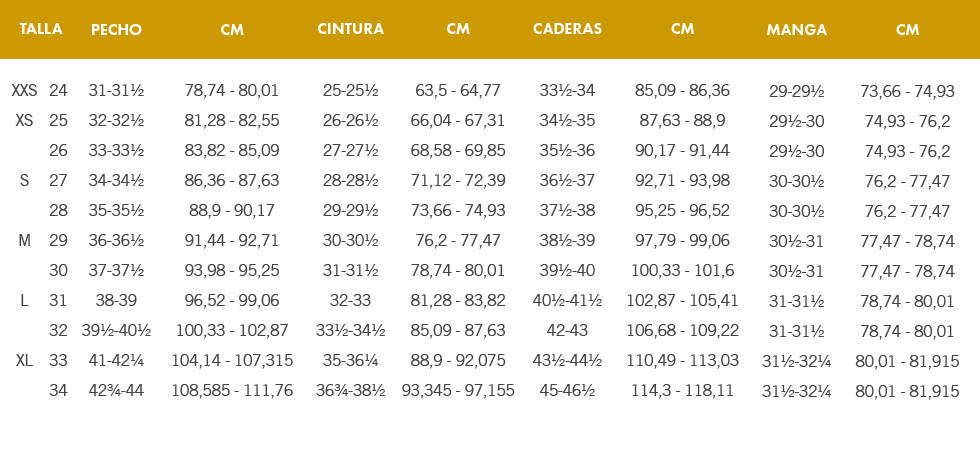This screenshot has height=450, width=980.
Task: Click sleeve value 29-29½ for size 24
Action: (796, 91)
